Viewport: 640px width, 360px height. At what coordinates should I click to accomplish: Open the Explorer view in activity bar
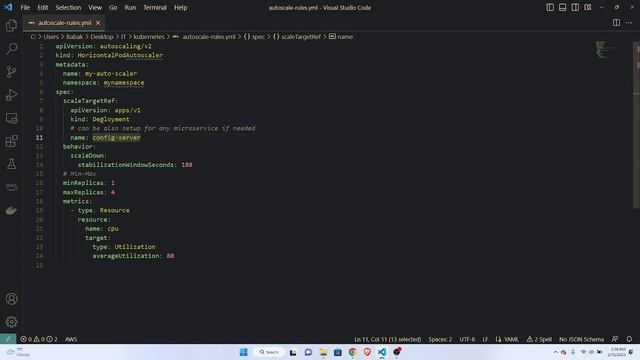pos(11,25)
